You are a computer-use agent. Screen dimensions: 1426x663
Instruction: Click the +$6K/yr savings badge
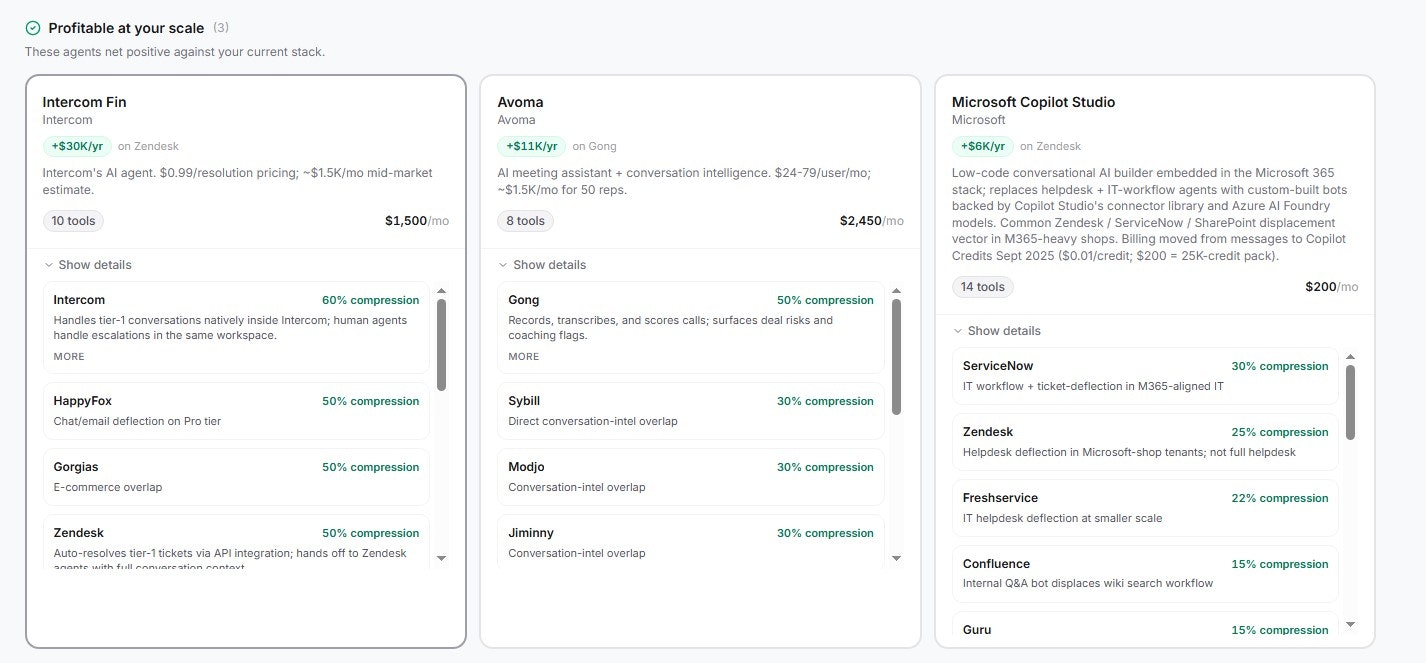point(983,146)
